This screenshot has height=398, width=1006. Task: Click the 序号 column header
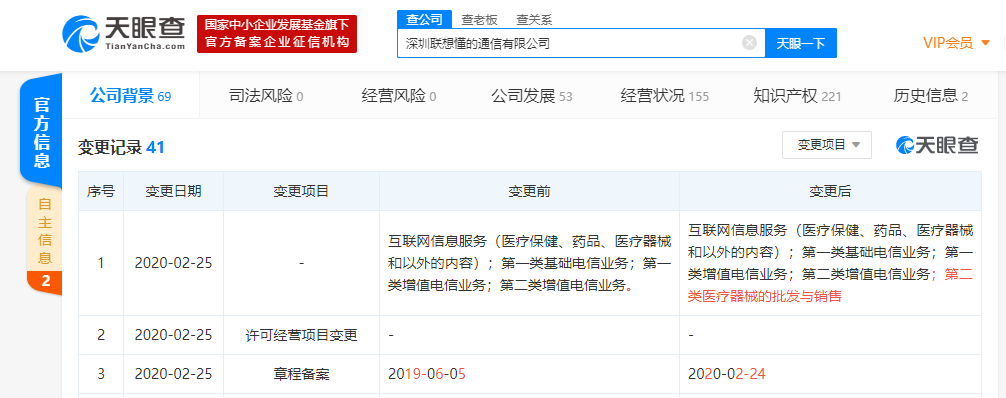click(x=101, y=191)
